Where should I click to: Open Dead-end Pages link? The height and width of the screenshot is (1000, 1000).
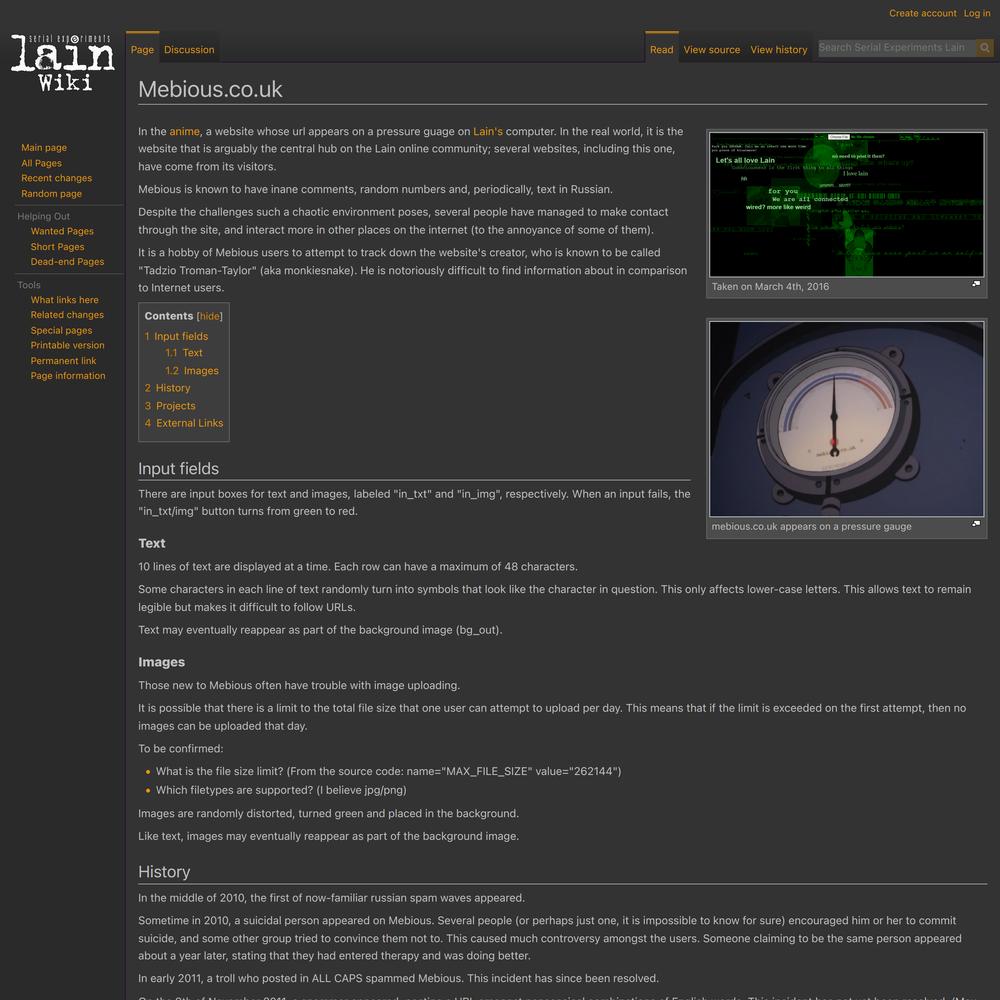(x=67, y=261)
